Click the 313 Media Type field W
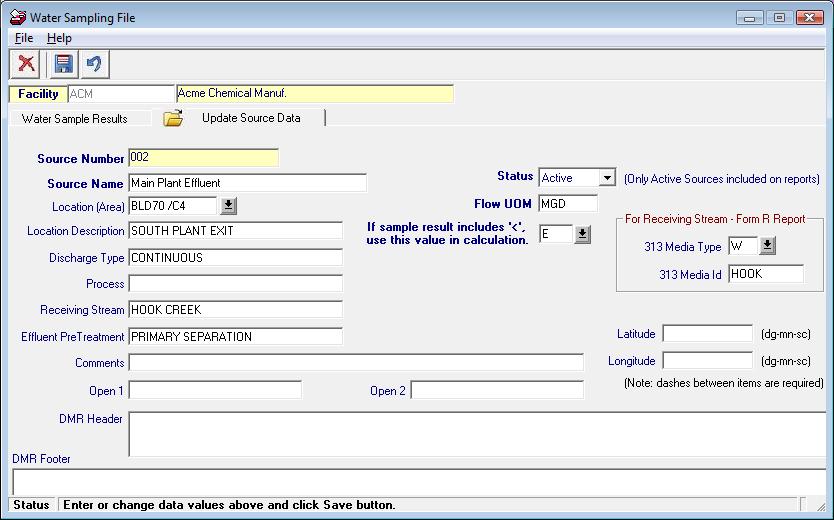Screen dimensions: 834x520 pyautogui.click(x=743, y=246)
